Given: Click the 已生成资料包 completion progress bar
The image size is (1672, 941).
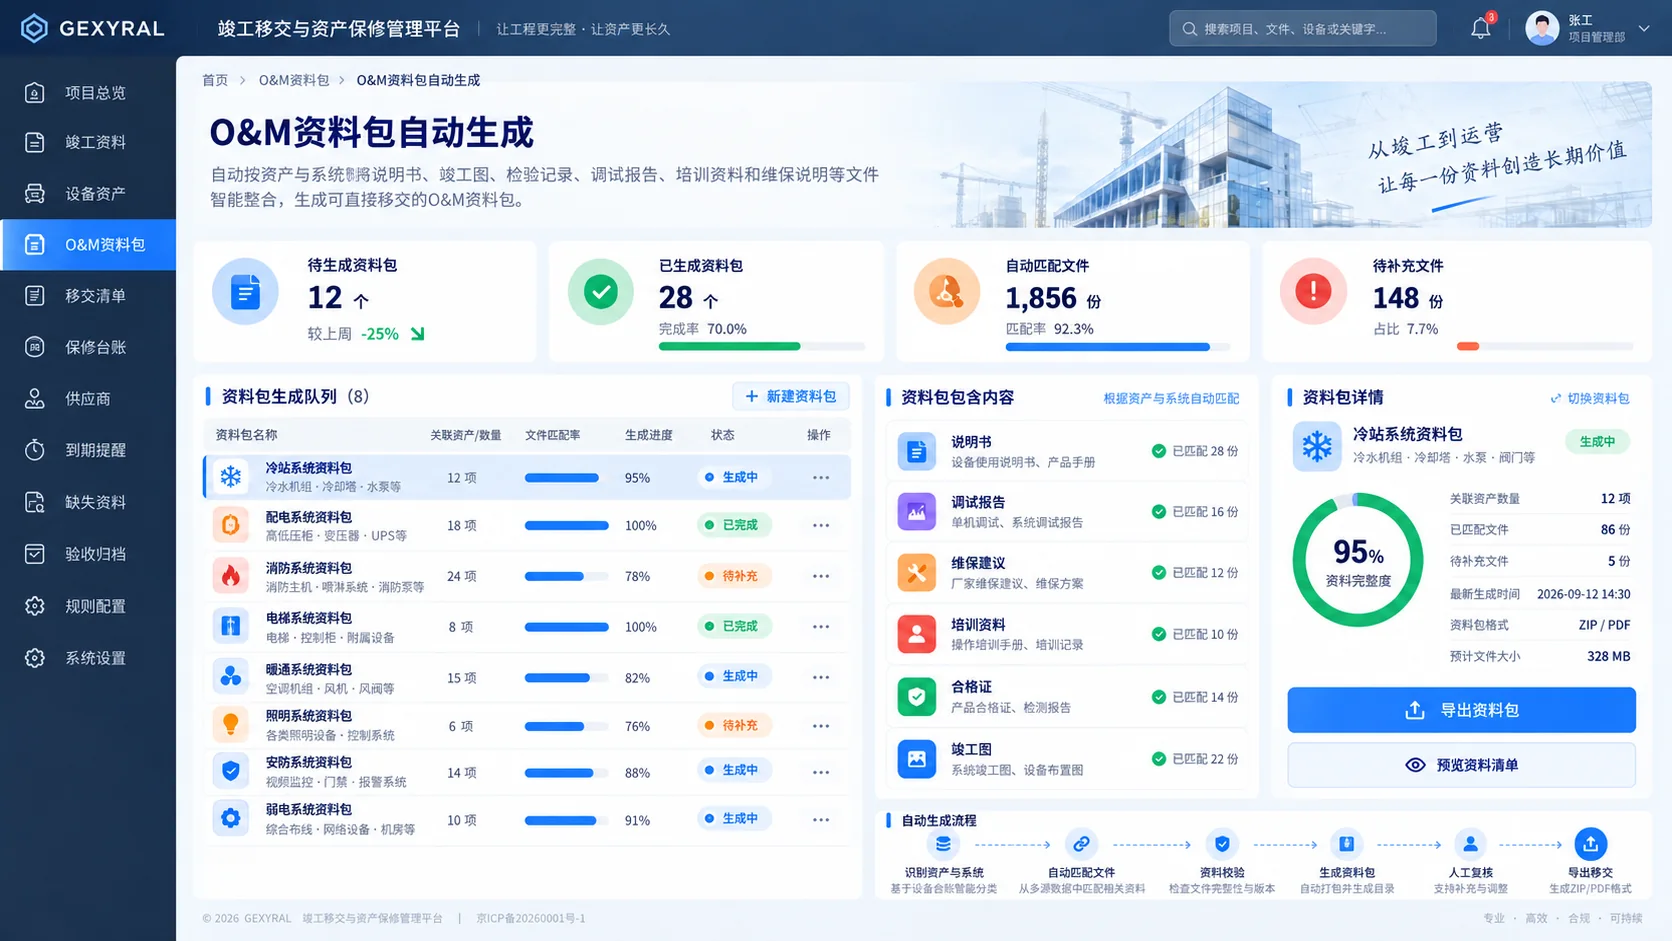Looking at the screenshot, I should (762, 347).
